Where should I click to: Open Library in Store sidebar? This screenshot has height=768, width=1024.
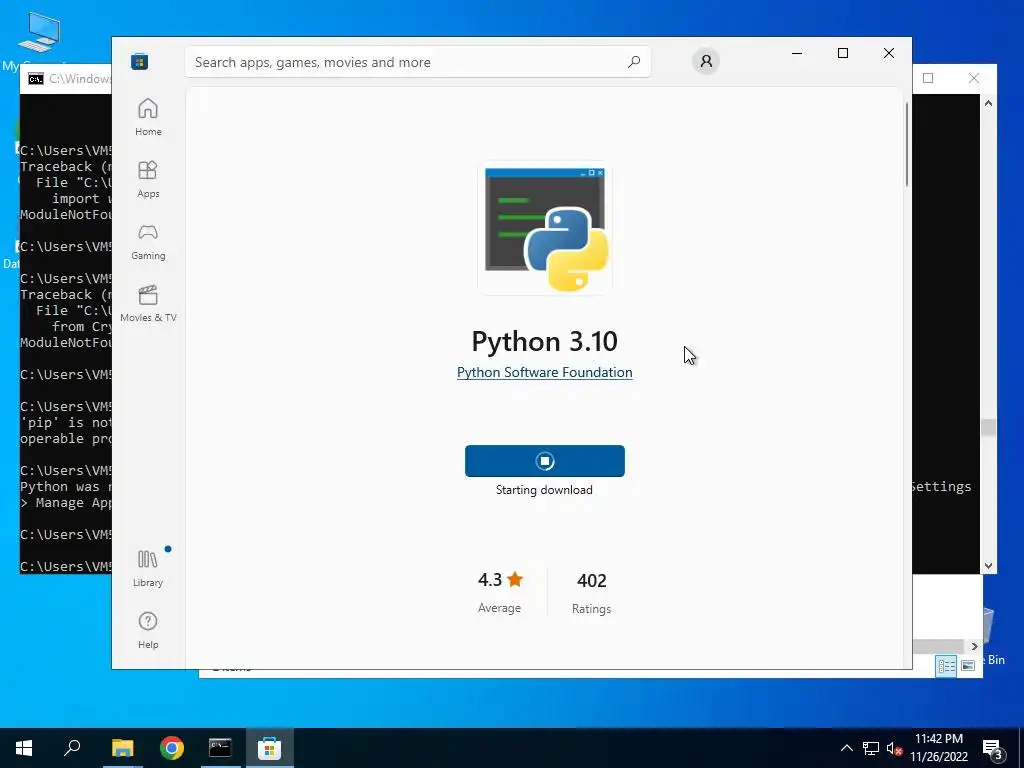(148, 568)
